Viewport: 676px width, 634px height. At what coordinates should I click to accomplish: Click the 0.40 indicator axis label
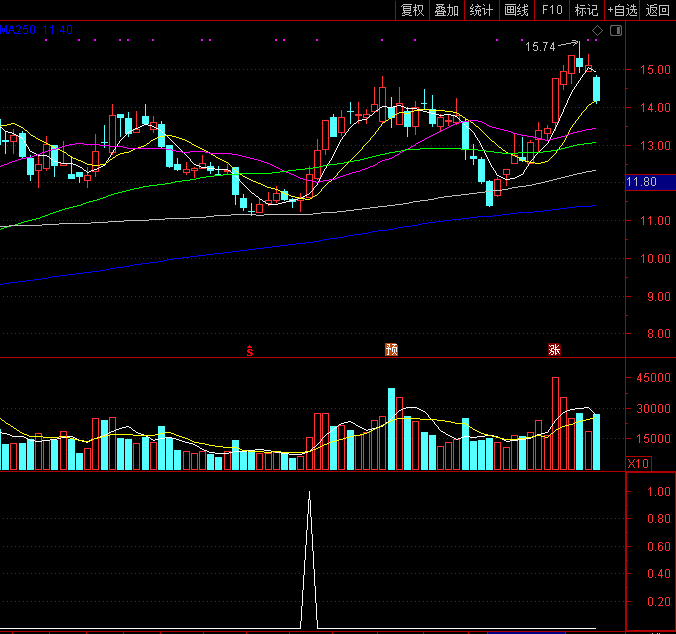tap(658, 574)
